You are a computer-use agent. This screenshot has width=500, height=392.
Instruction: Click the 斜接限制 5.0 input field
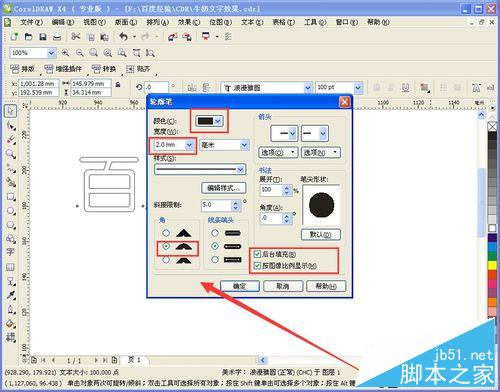pos(216,205)
